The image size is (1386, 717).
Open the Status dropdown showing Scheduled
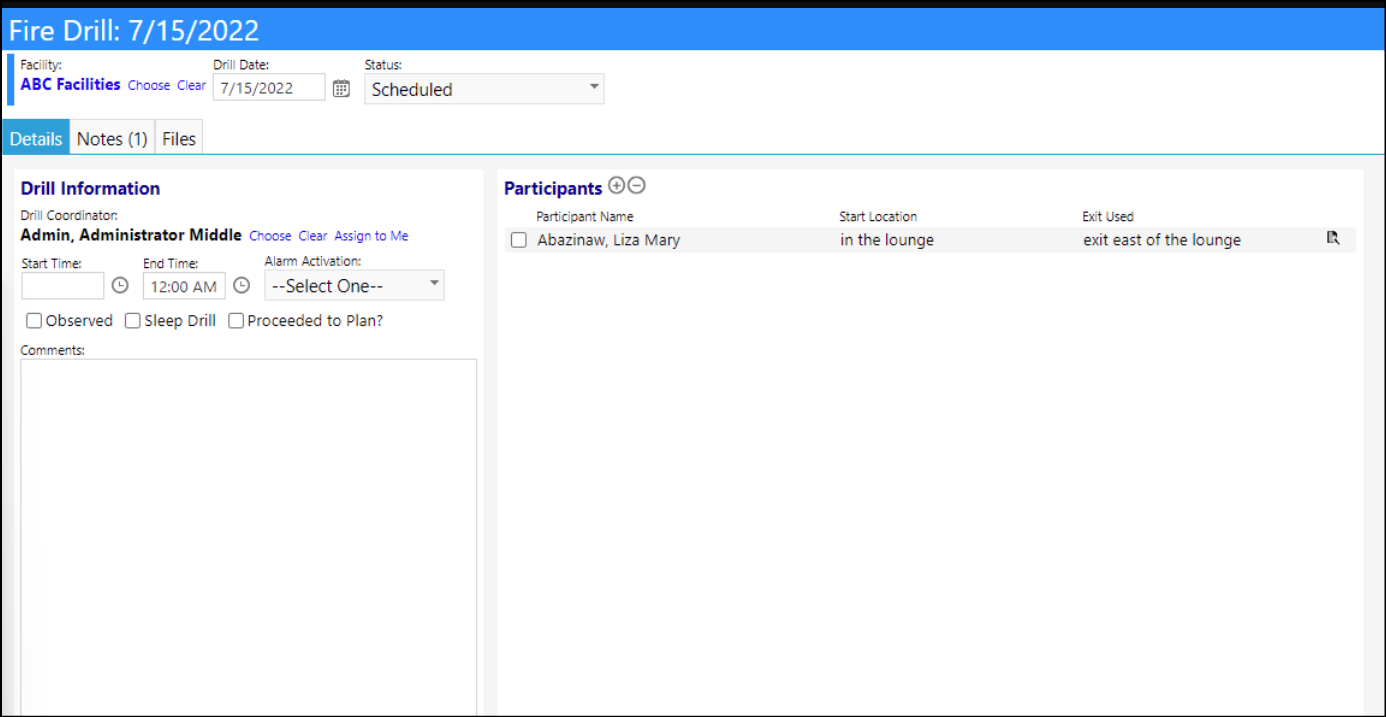click(484, 89)
